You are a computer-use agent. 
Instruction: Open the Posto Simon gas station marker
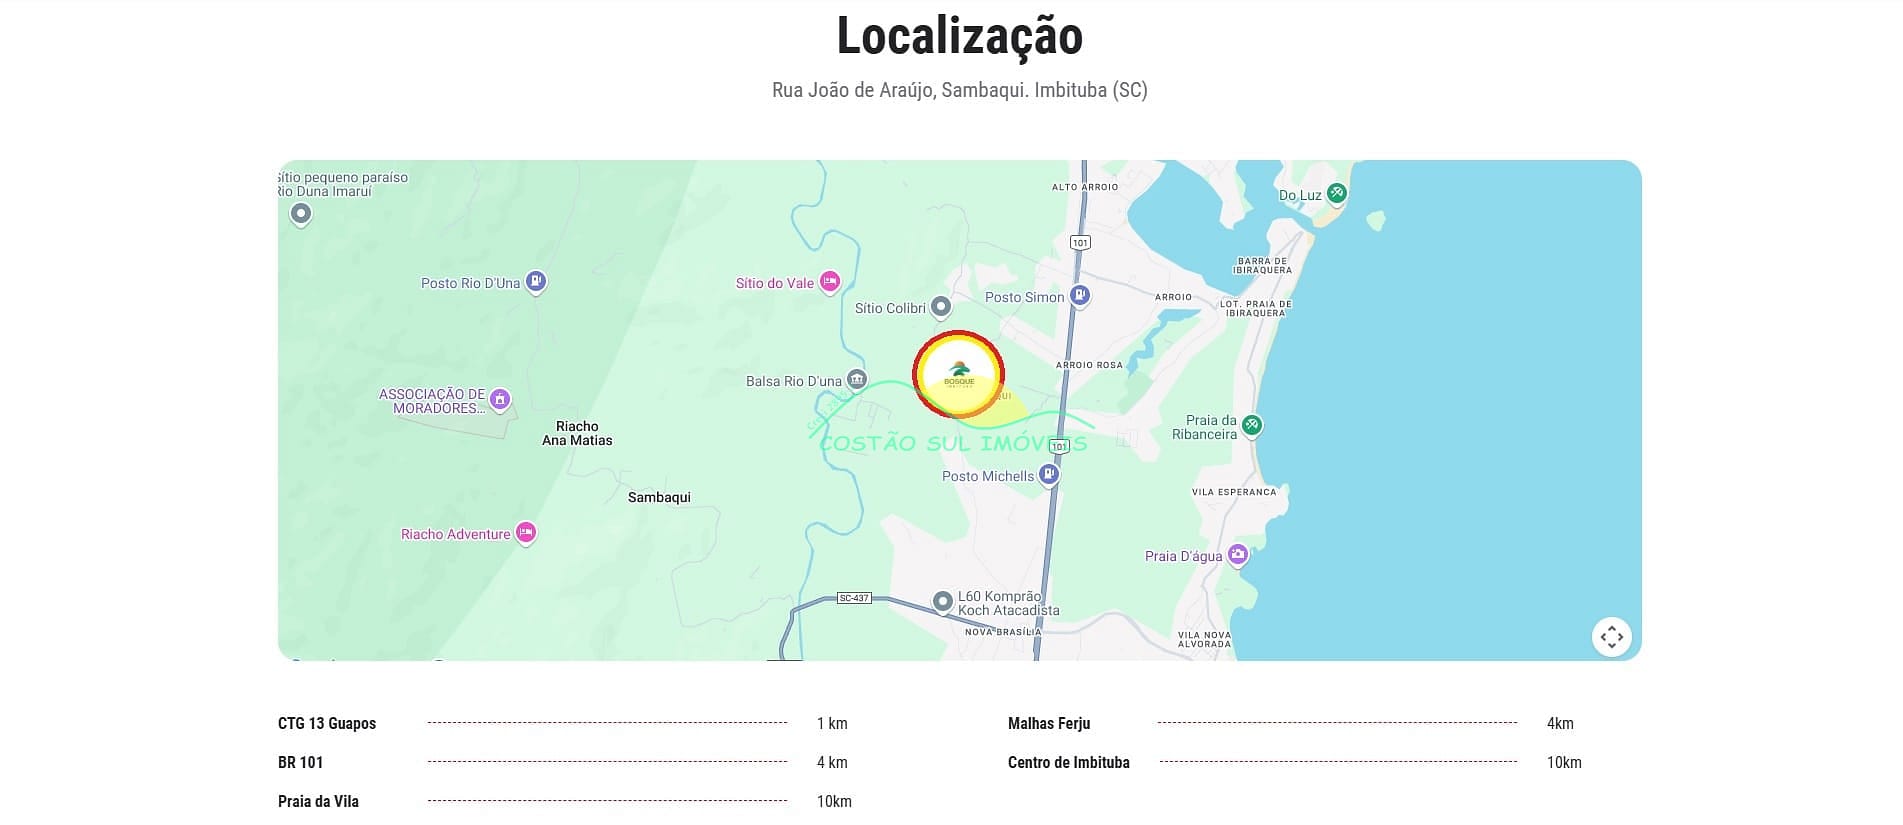pyautogui.click(x=1079, y=295)
